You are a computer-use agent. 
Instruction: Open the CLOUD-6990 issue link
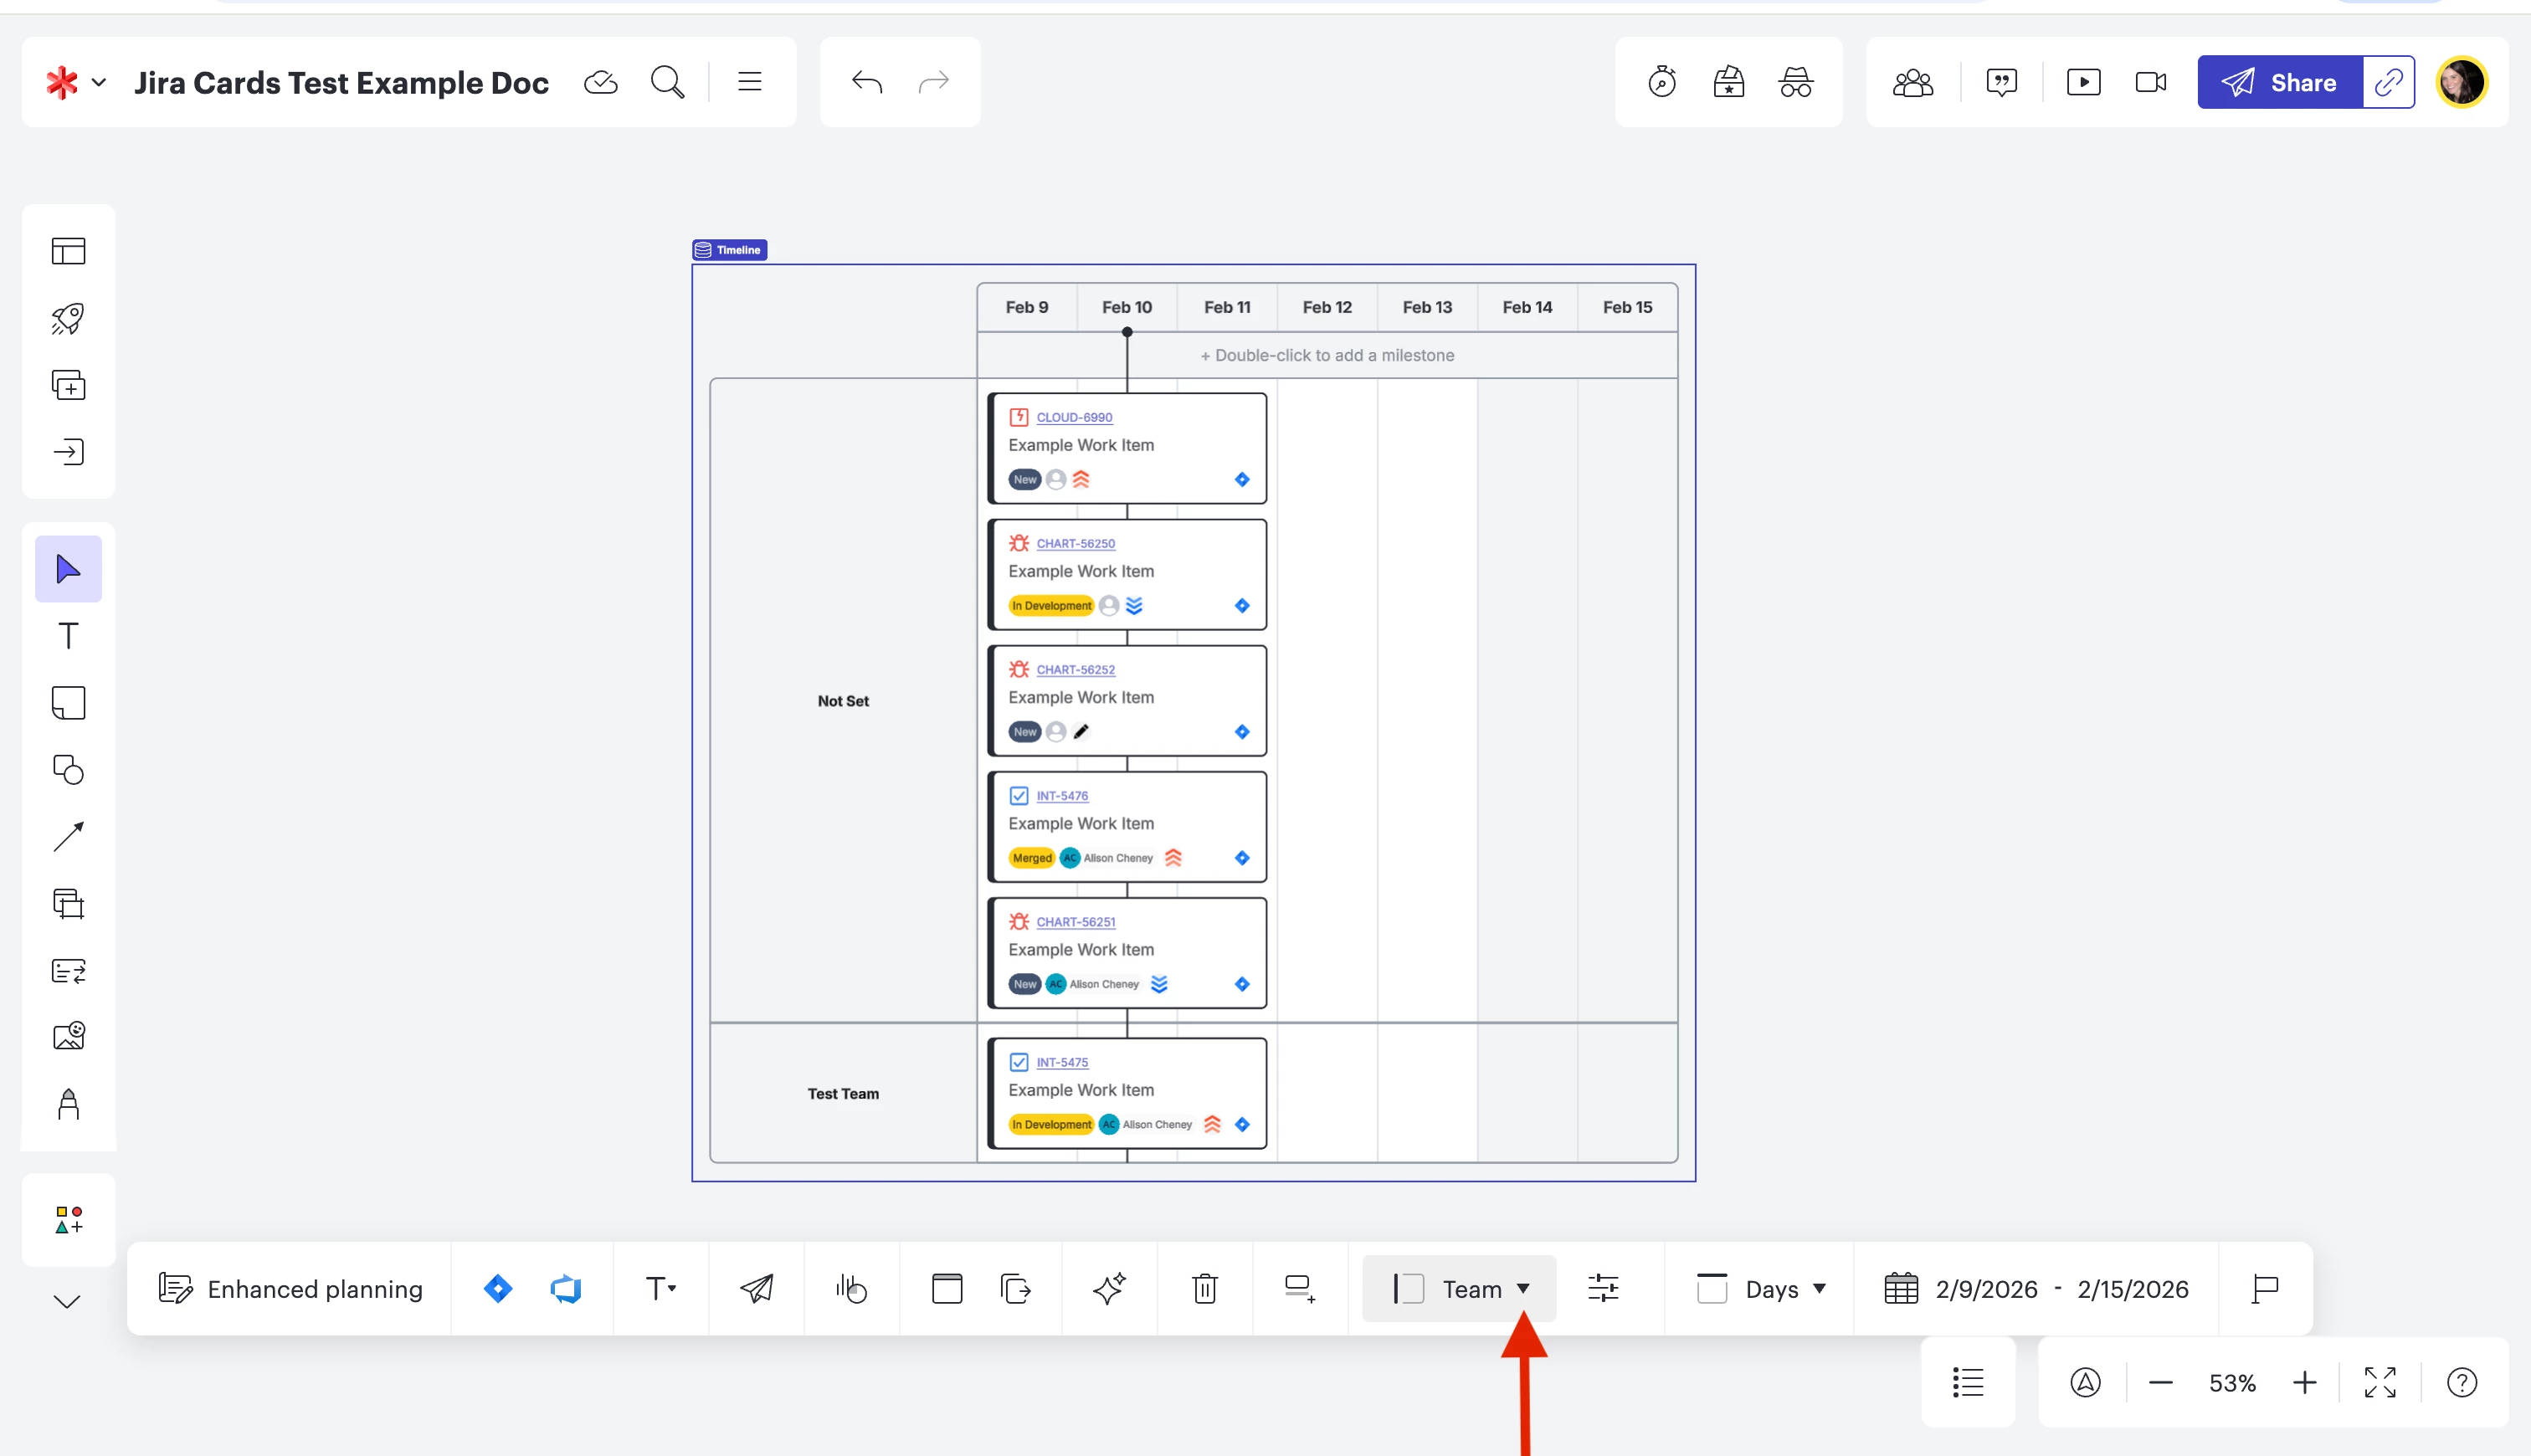coord(1074,417)
